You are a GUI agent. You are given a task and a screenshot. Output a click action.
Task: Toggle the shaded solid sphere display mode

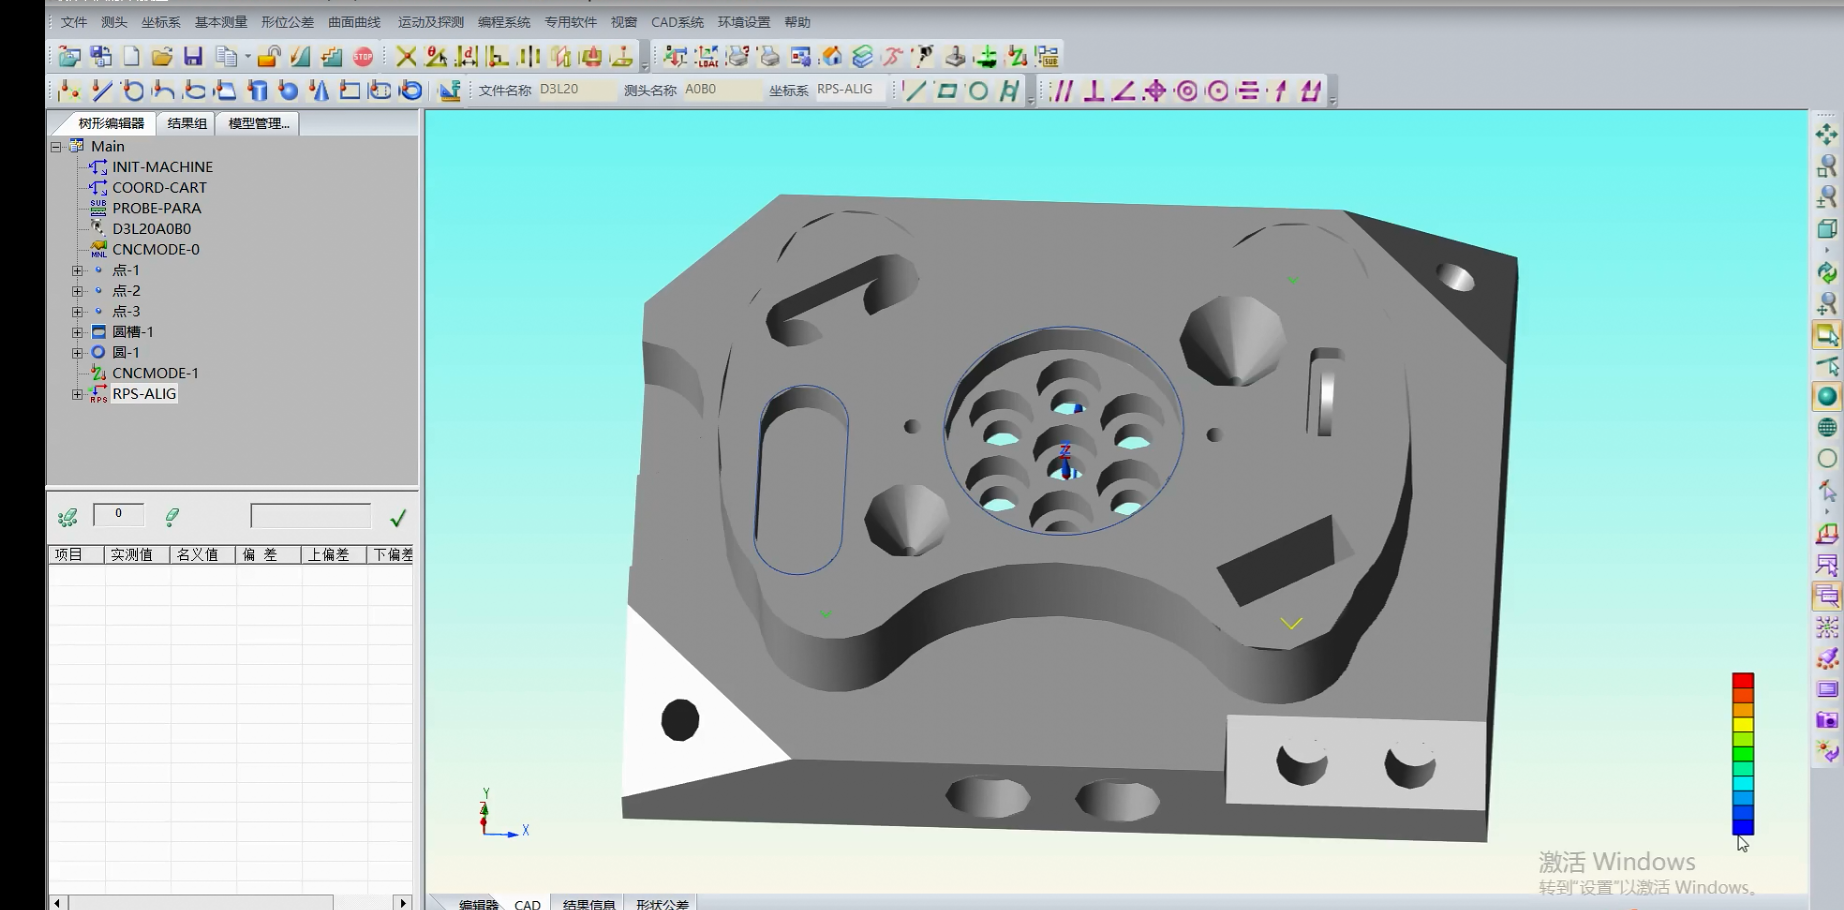tap(1827, 397)
